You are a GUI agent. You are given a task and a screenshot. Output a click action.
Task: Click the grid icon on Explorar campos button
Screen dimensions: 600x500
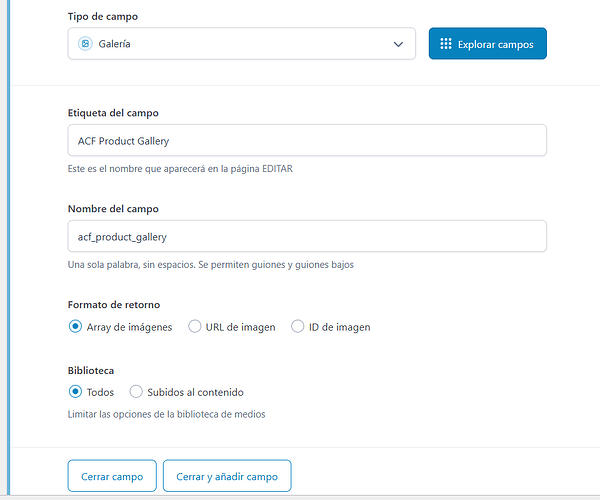tap(446, 44)
